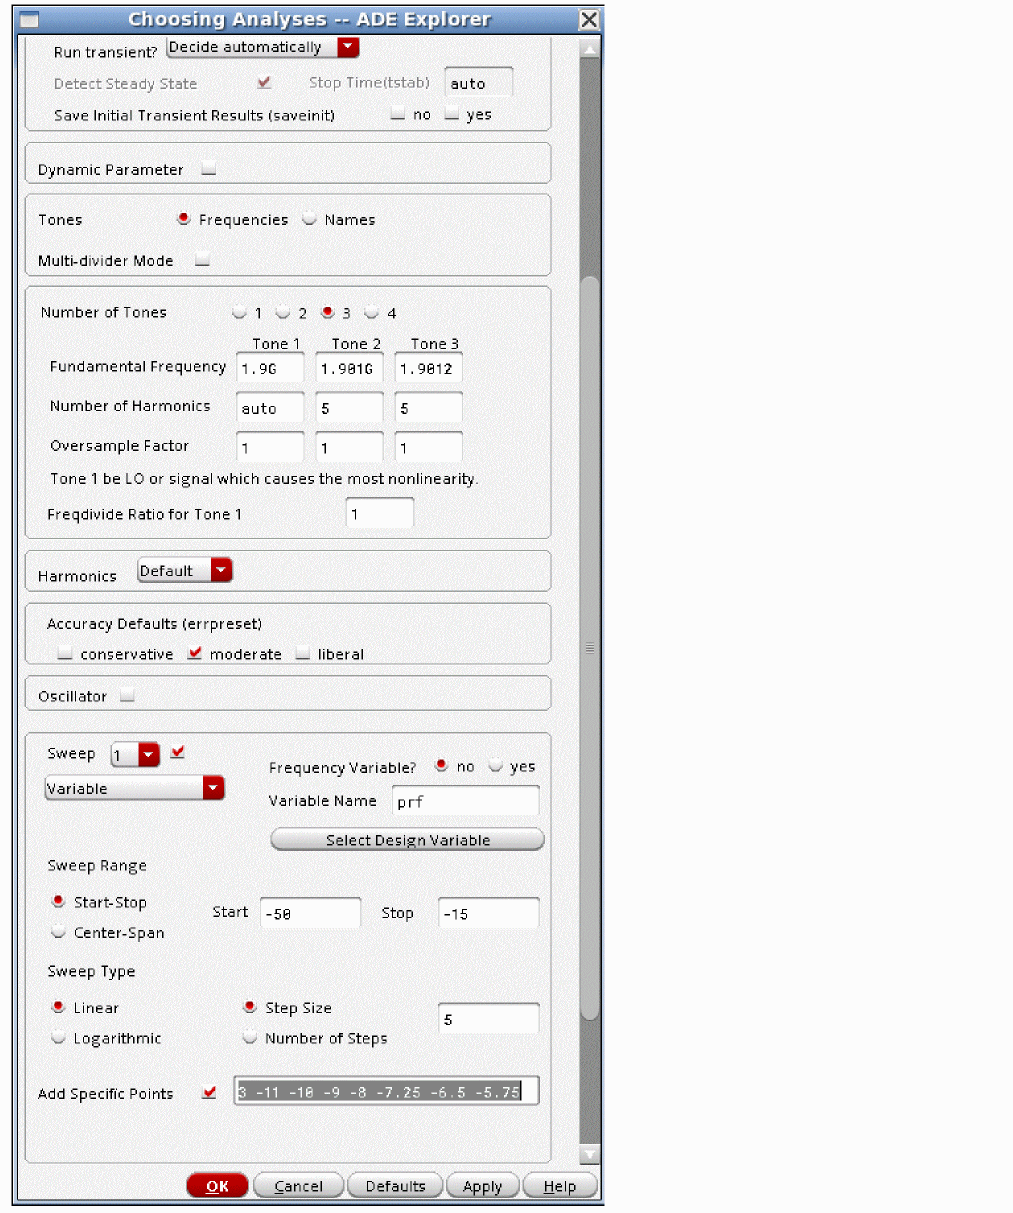Screen dimensions: 1013x1213
Task: Enable the Dynamic Parameter checkbox
Action: point(208,169)
